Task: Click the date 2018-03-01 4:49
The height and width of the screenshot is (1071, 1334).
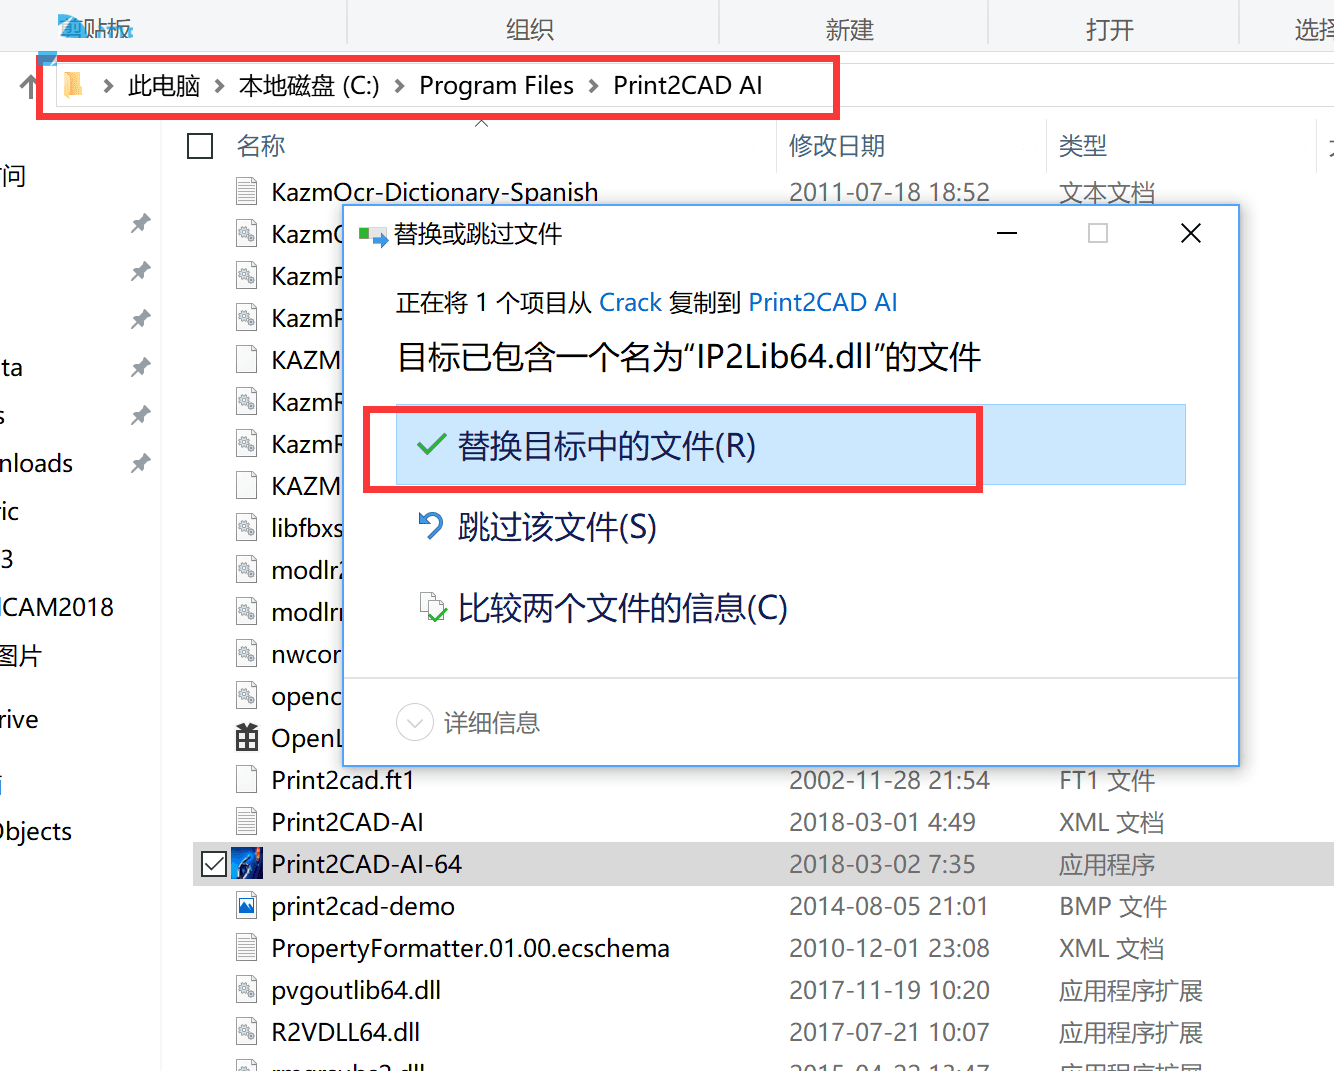Action: (882, 822)
